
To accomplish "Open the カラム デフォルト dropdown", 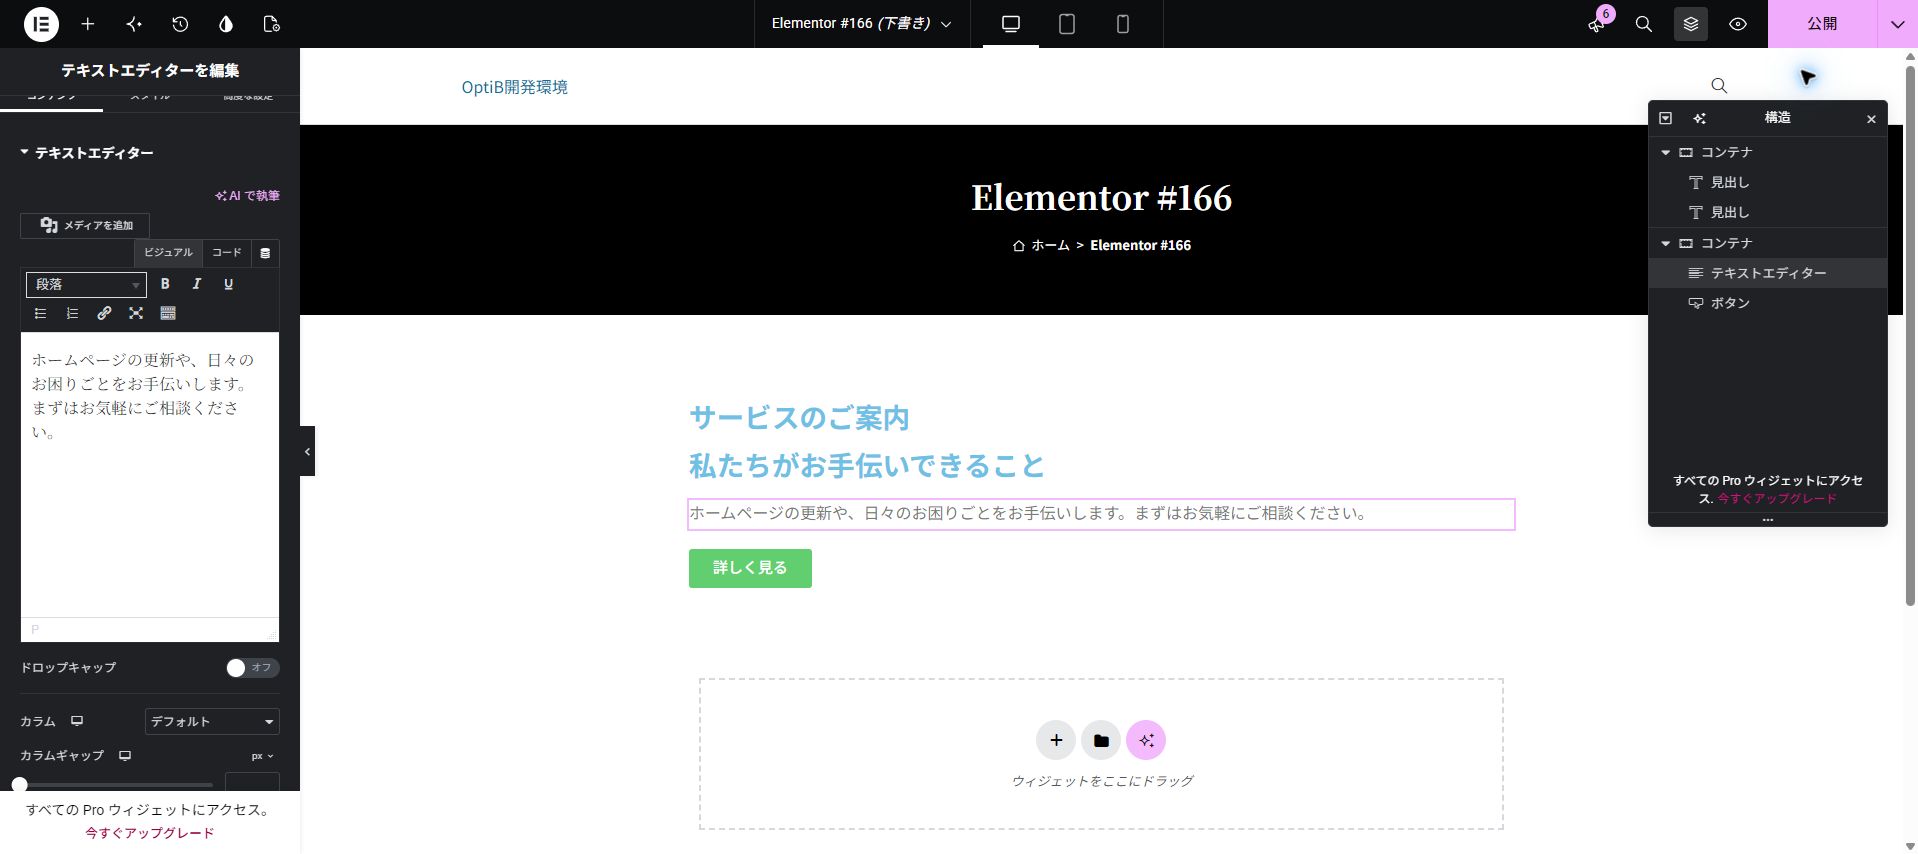I will point(212,721).
